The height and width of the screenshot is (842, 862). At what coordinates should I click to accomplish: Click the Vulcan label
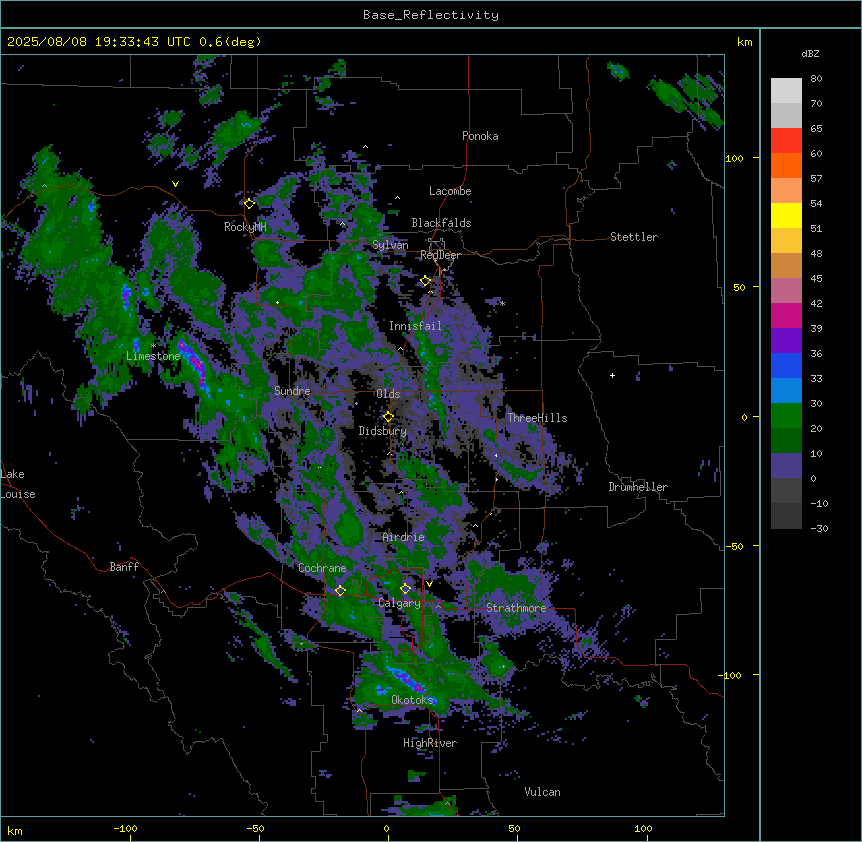pyautogui.click(x=542, y=792)
